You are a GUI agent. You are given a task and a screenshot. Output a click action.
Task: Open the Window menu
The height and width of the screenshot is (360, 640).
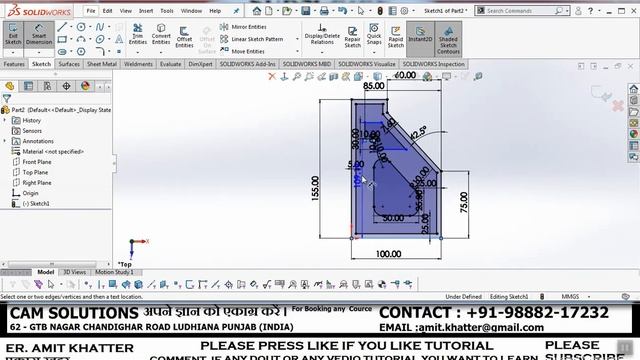[x=191, y=11]
